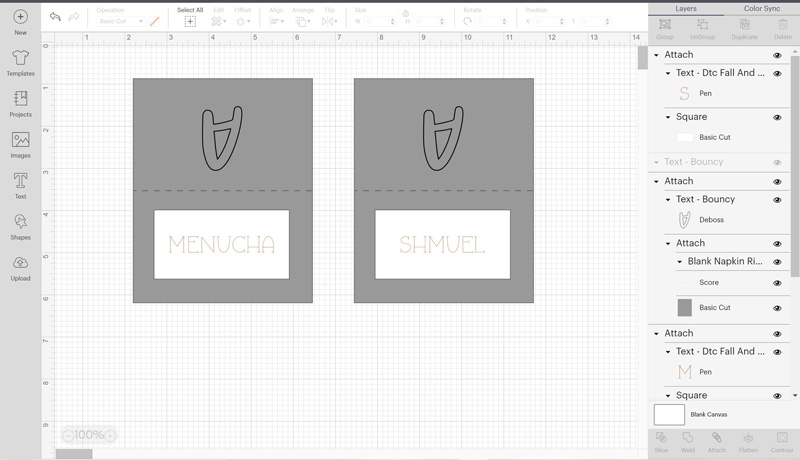Click the Undo arrow
800x460 pixels.
tap(55, 17)
